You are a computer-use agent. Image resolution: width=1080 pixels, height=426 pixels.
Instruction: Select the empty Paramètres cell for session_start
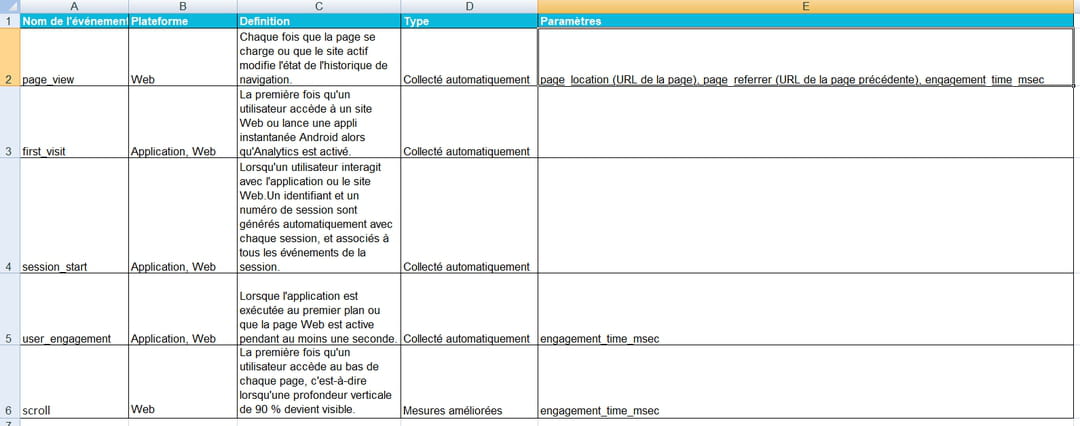(x=805, y=216)
